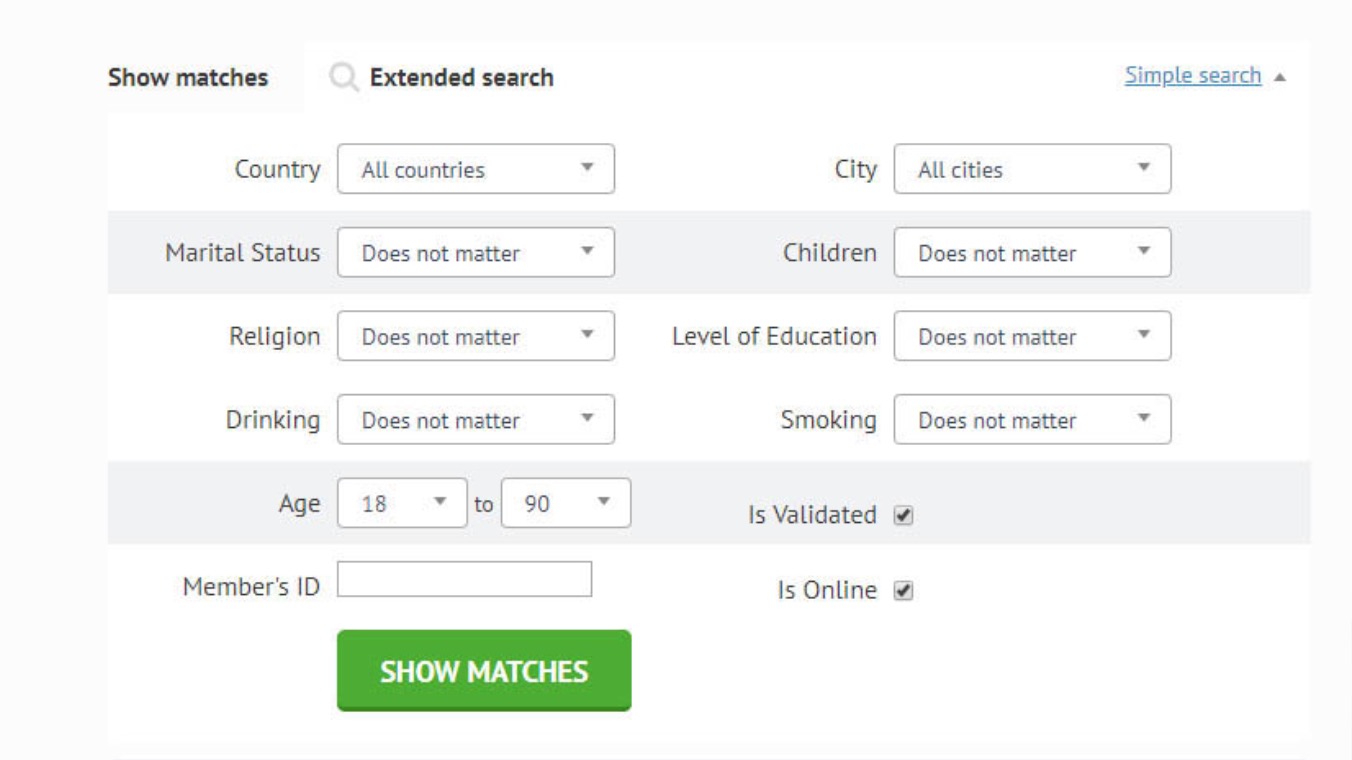The height and width of the screenshot is (760, 1352).
Task: Click the Is Online label
Action: click(x=827, y=590)
